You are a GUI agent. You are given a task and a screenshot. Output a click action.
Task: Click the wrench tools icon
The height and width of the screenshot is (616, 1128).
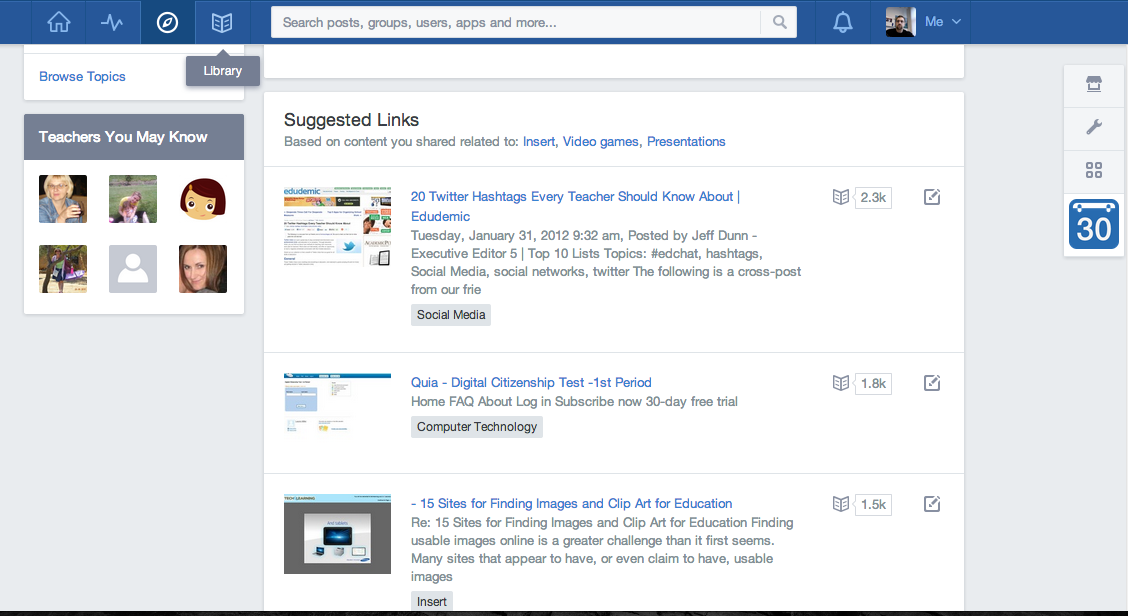1093,127
